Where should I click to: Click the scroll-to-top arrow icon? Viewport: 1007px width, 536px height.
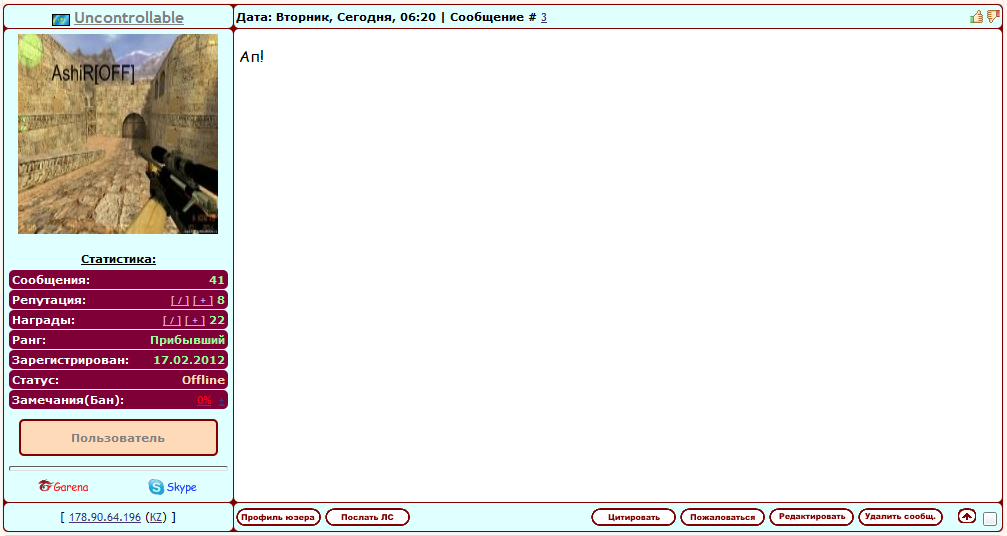point(967,516)
